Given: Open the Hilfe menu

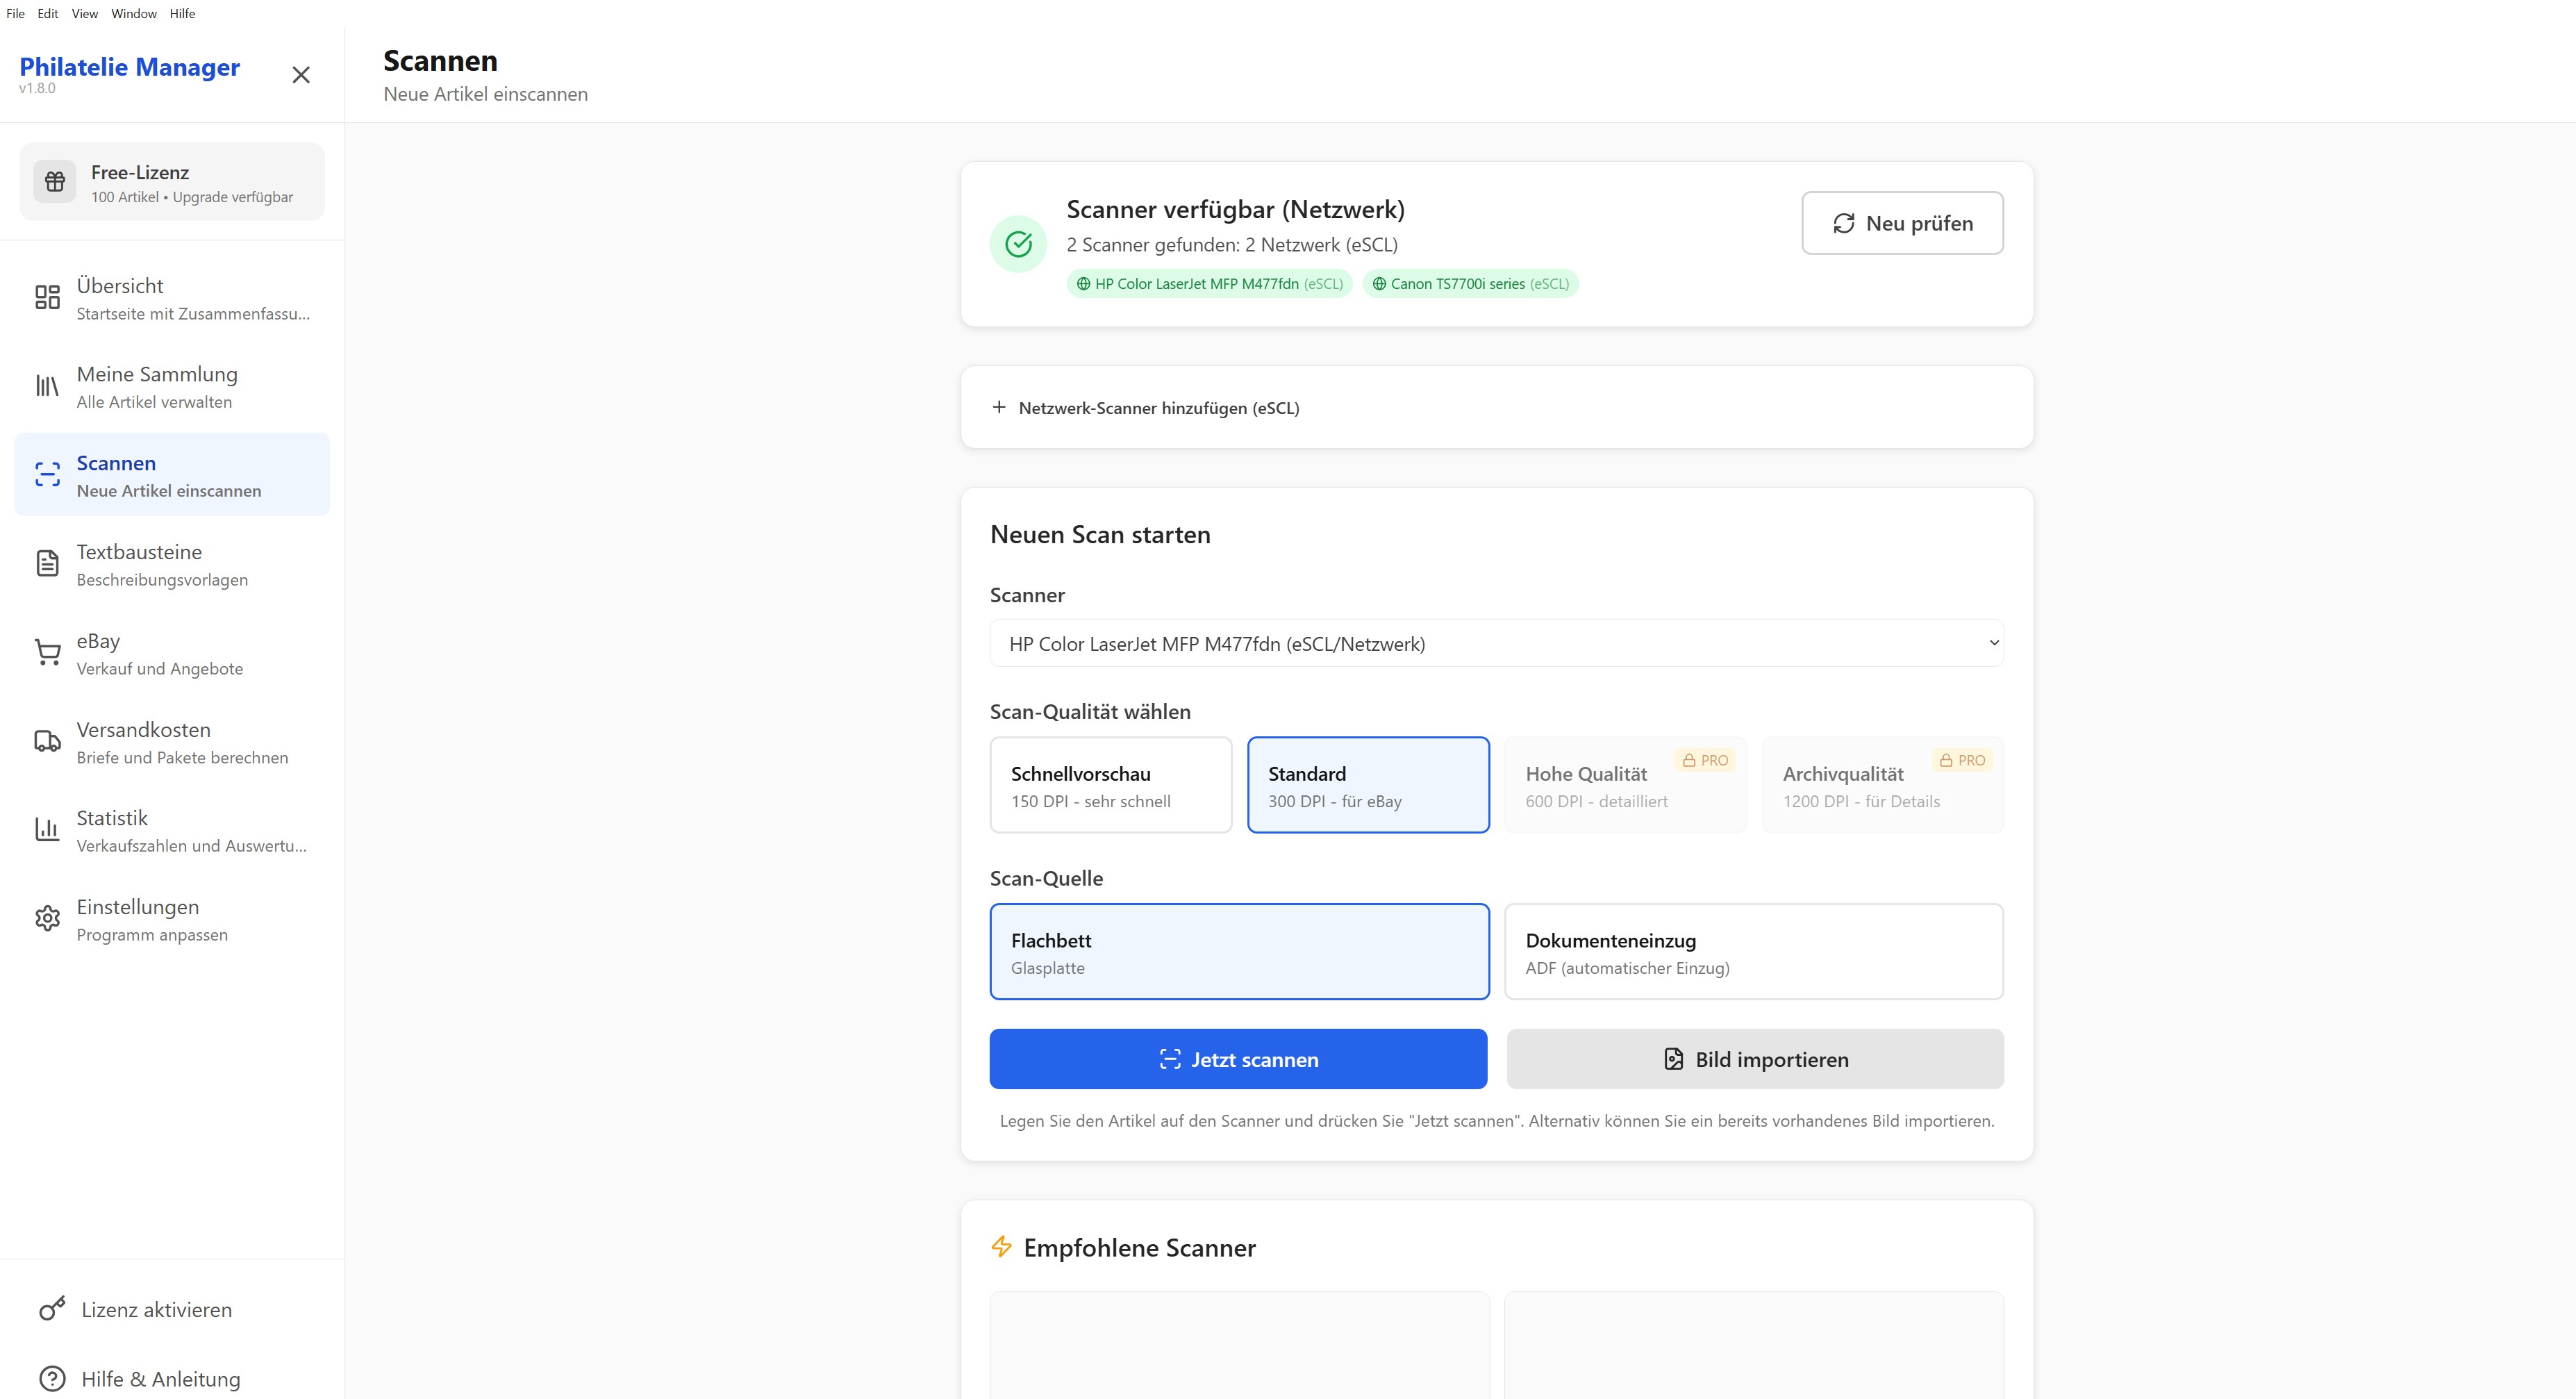Looking at the screenshot, I should point(183,13).
